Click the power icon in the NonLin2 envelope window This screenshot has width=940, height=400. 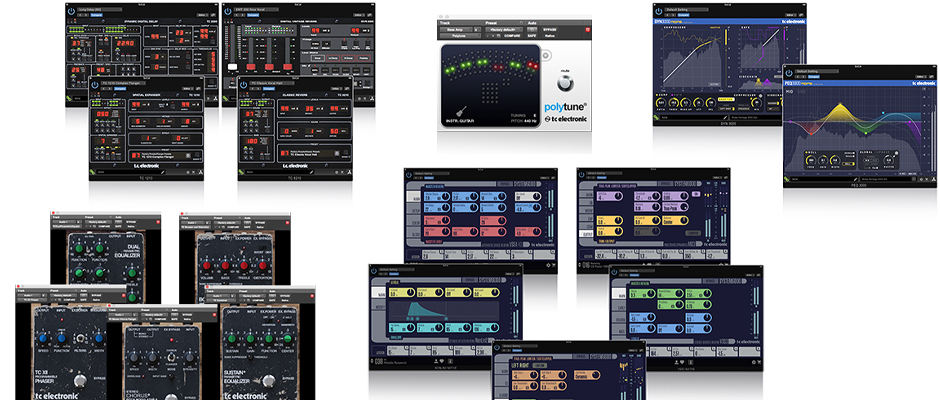375,270
